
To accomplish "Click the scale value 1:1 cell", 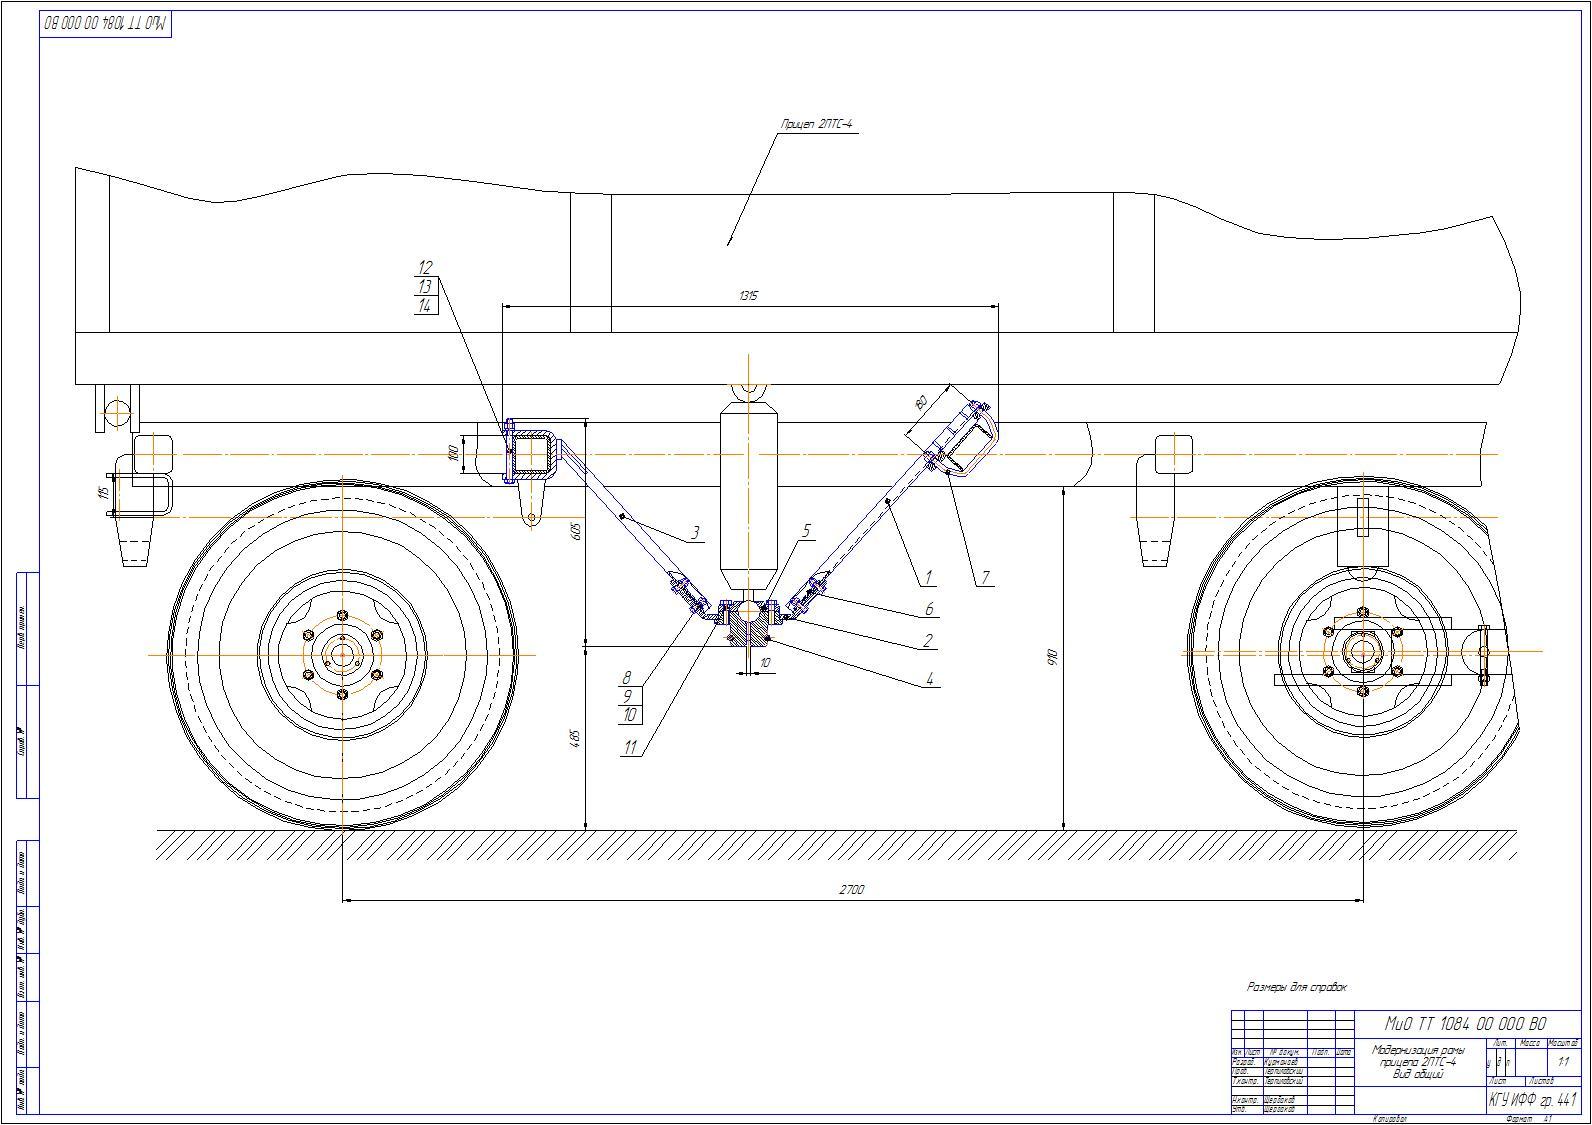I will pos(1563,1062).
